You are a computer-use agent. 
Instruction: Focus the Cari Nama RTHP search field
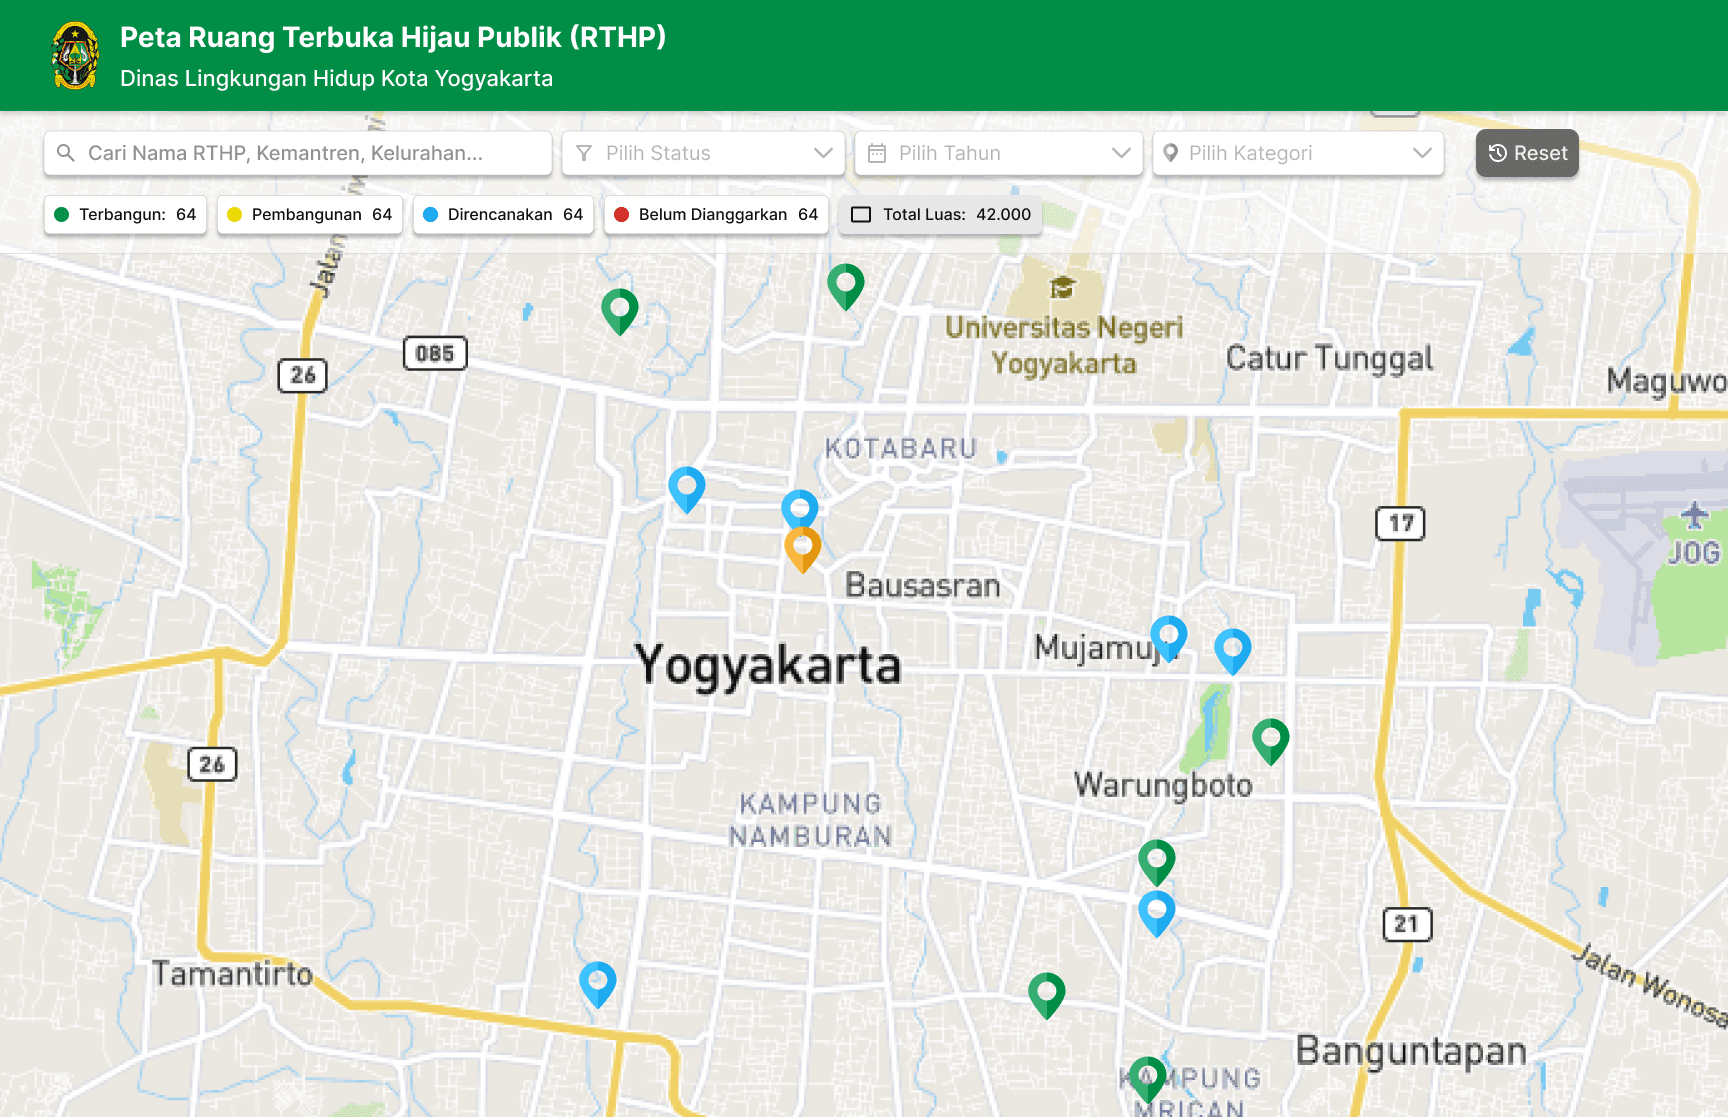(x=298, y=153)
